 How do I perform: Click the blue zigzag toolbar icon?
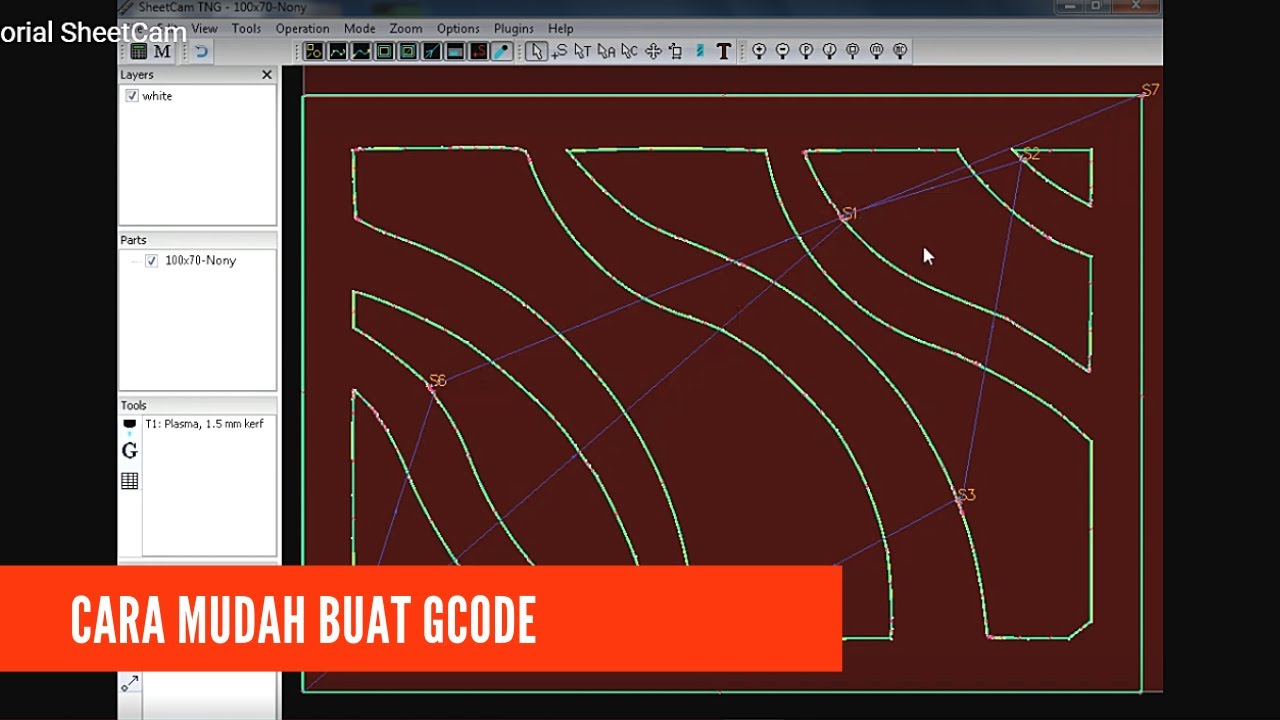pos(700,51)
